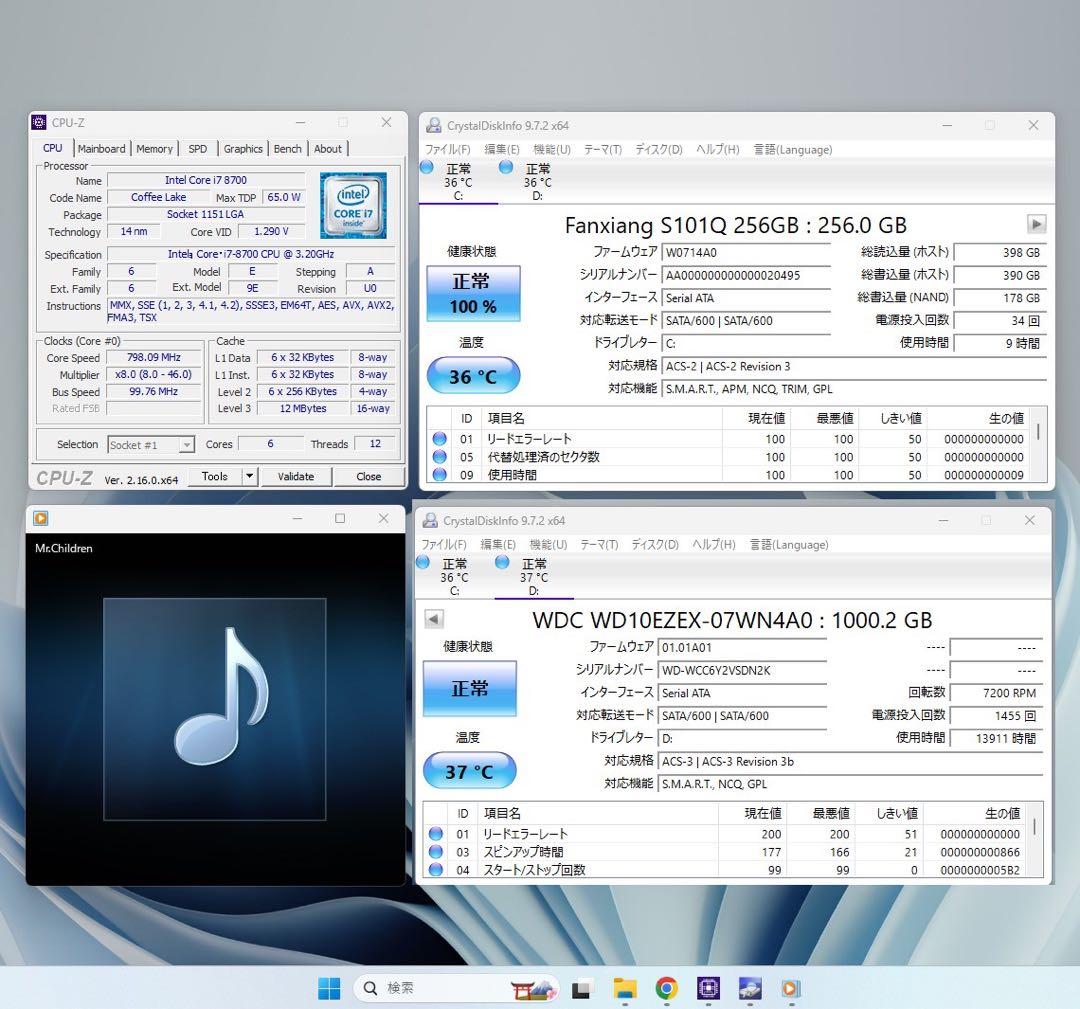Open File Explorer from the taskbar
Viewport: 1080px width, 1009px height.
624,987
